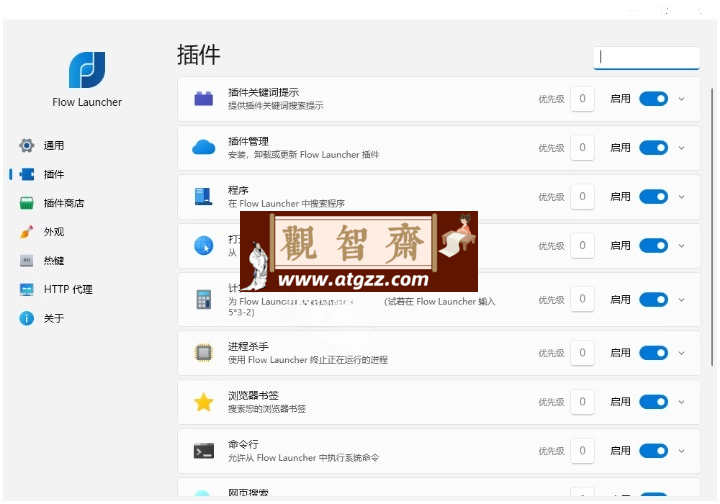Viewport: 720px width, 504px height.
Task: Disable the 插件关键词提示 plugin switch
Action: (653, 99)
